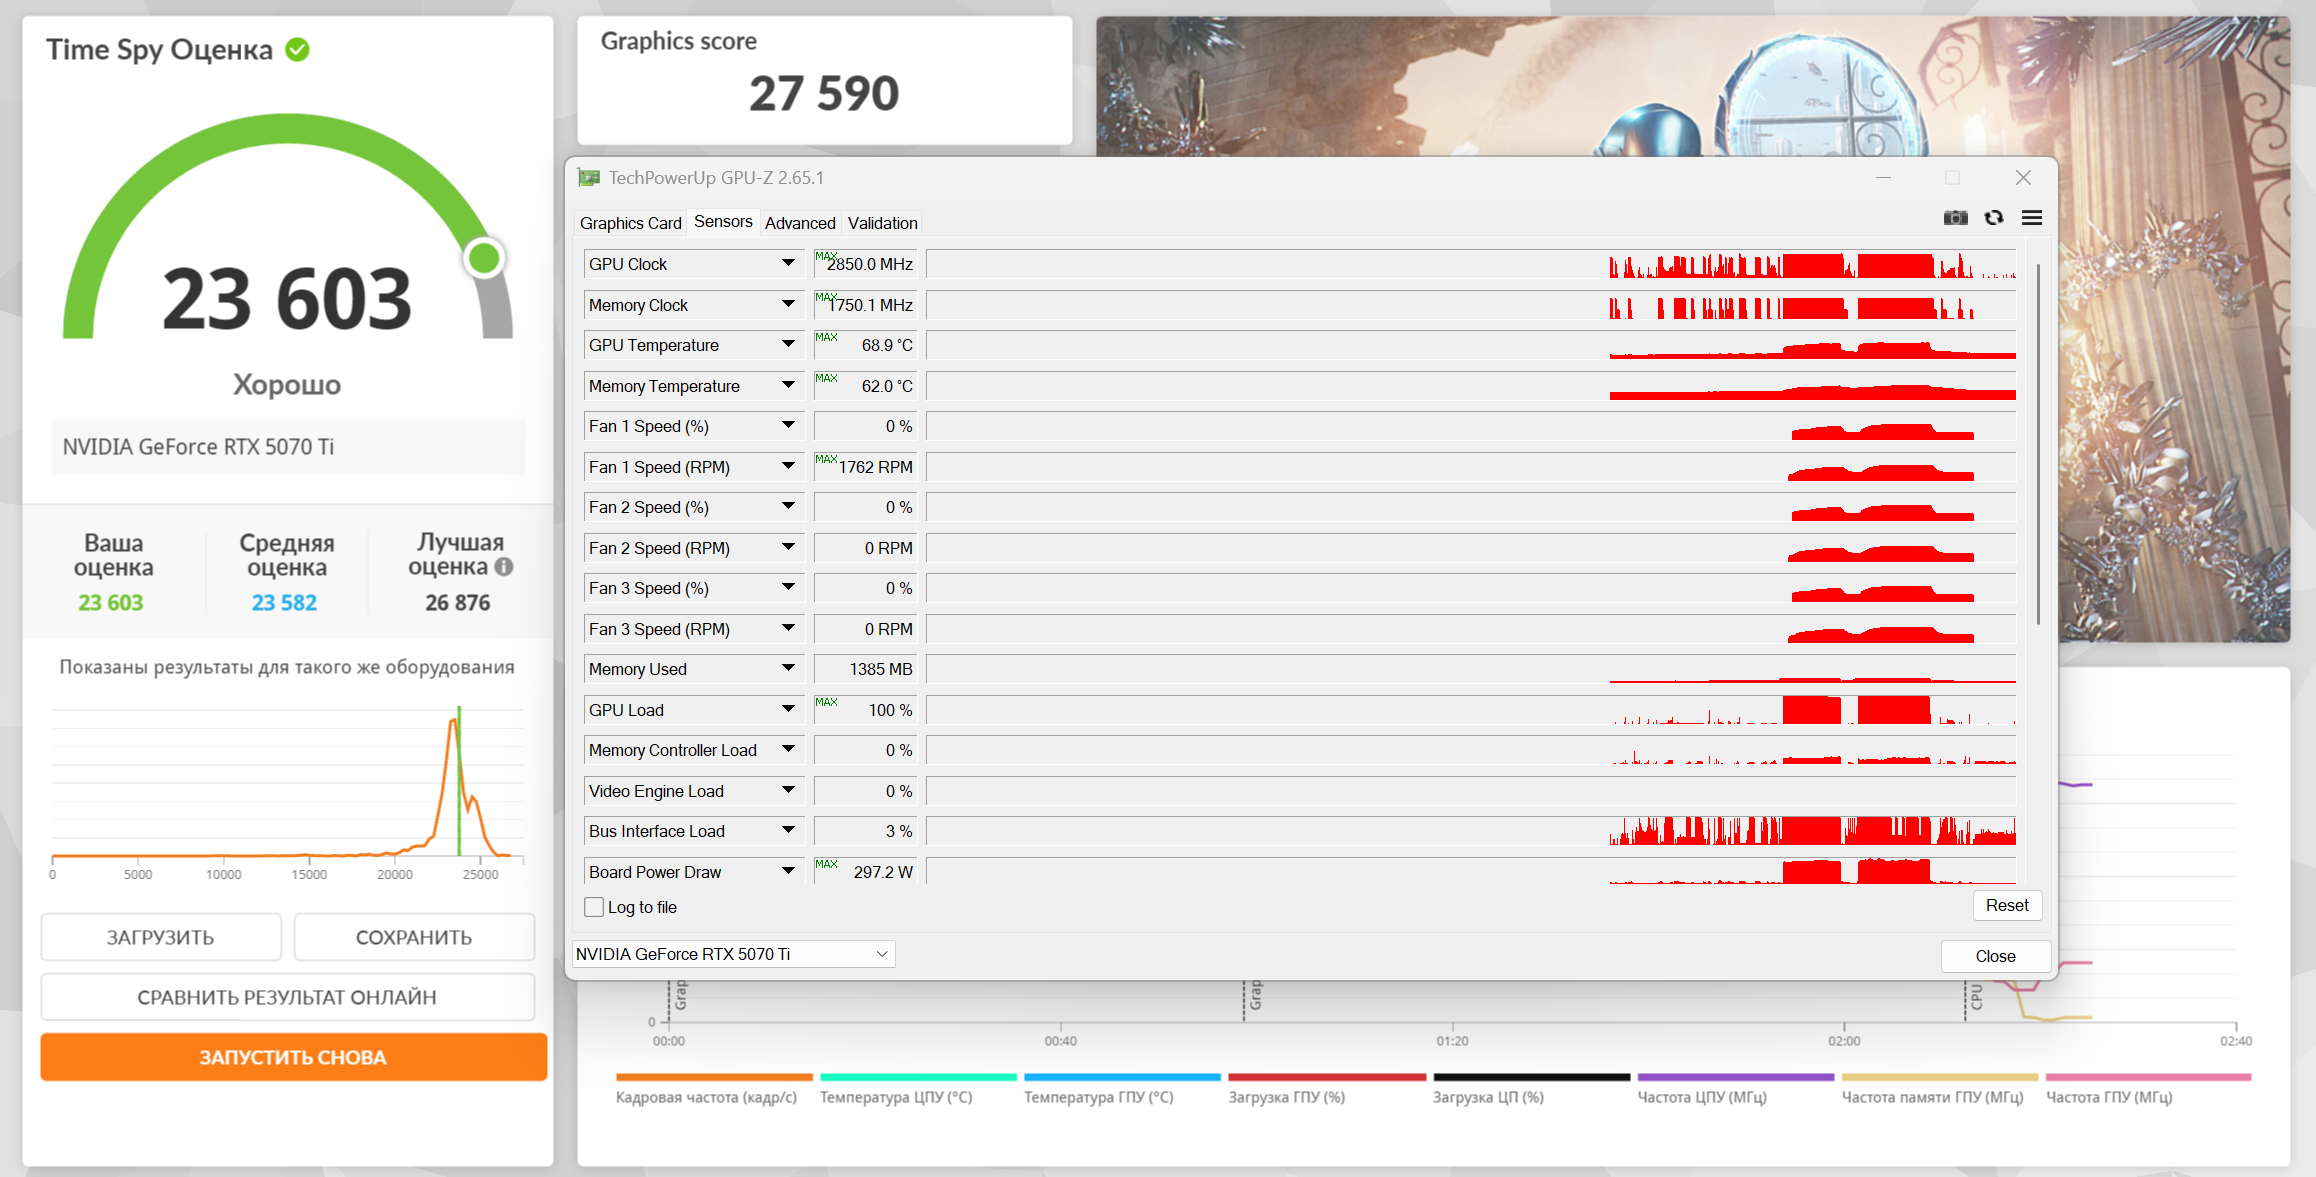The image size is (2316, 1177).
Task: Open the Board Power Draw dropdown arrow
Action: coord(788,871)
